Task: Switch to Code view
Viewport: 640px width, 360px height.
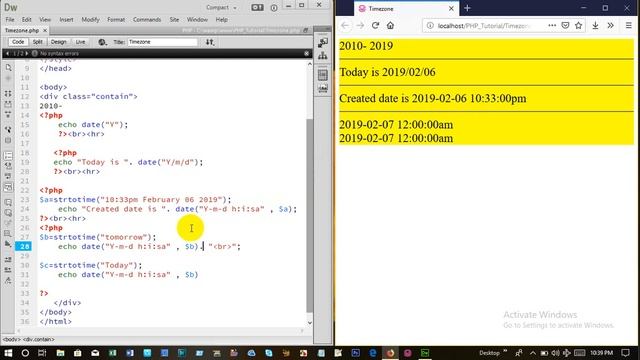Action: [18, 42]
